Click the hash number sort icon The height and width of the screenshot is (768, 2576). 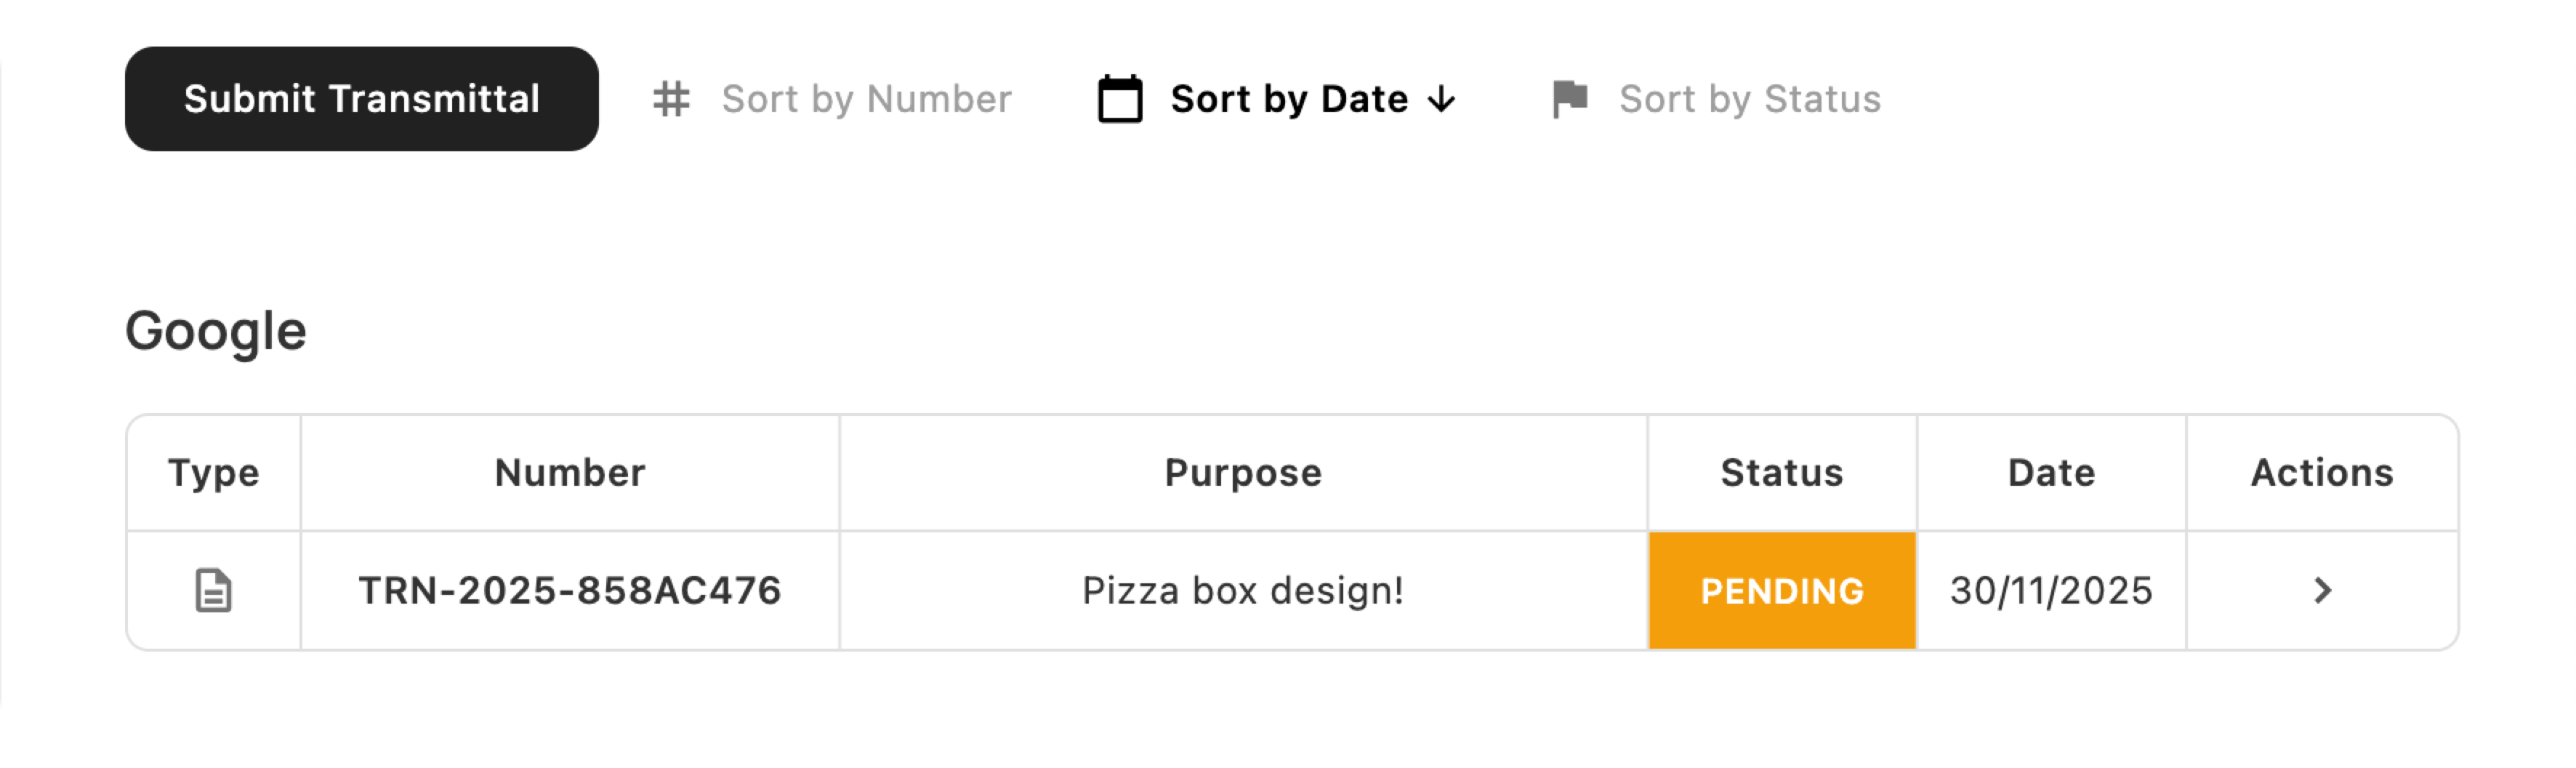(671, 99)
